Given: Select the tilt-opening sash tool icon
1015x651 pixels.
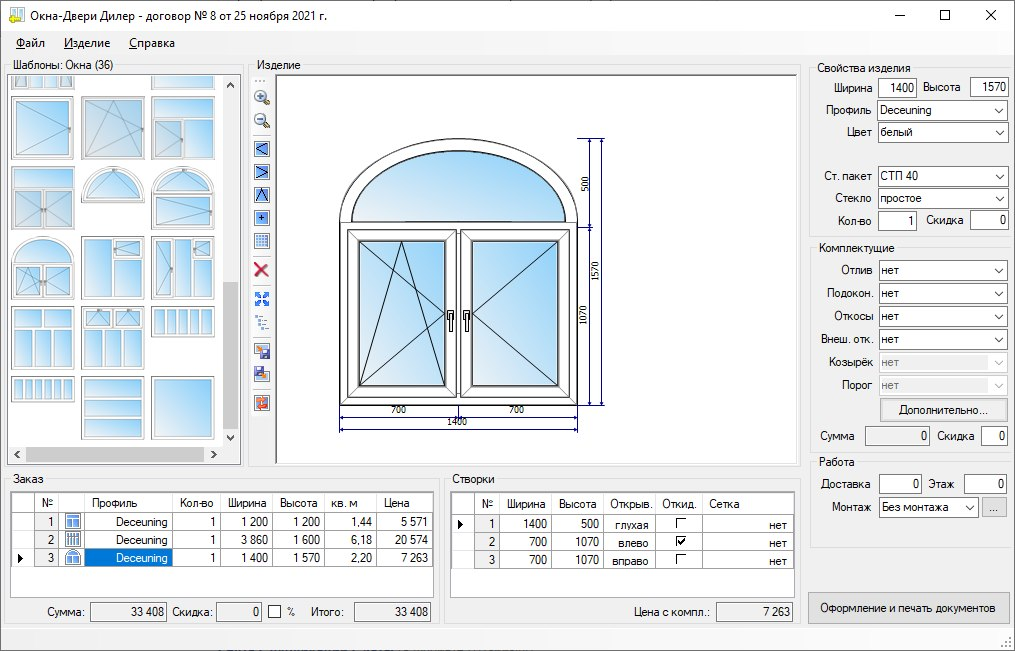Looking at the screenshot, I should coord(262,194).
